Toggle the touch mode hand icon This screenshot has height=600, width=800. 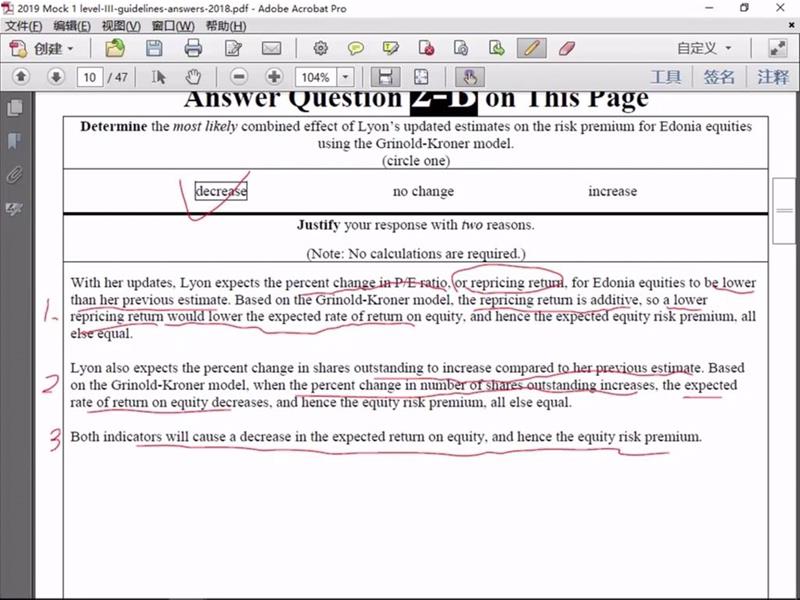point(469,77)
